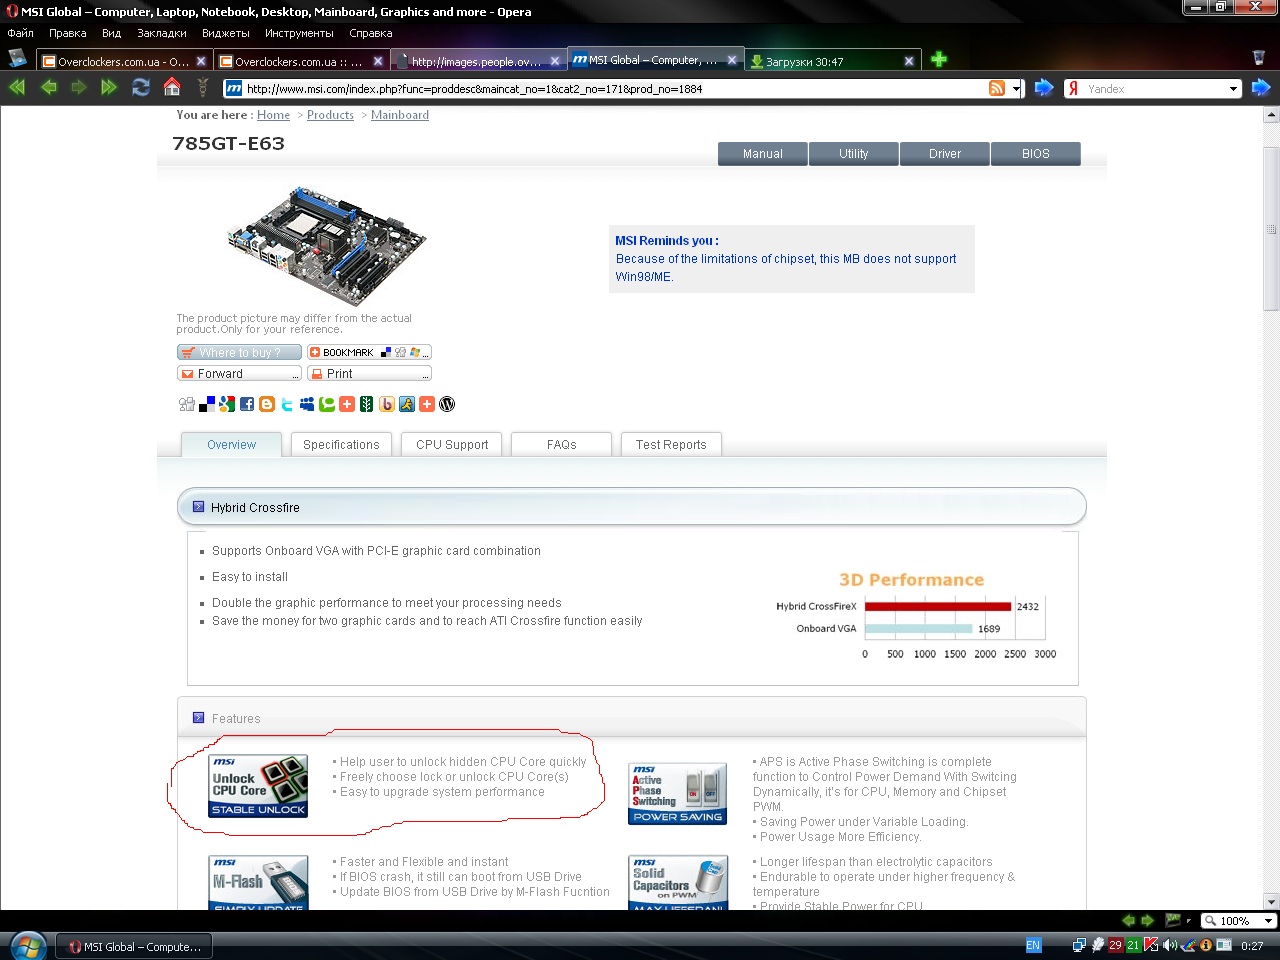The image size is (1280, 960).
Task: Share on Facebook icon
Action: pos(247,404)
